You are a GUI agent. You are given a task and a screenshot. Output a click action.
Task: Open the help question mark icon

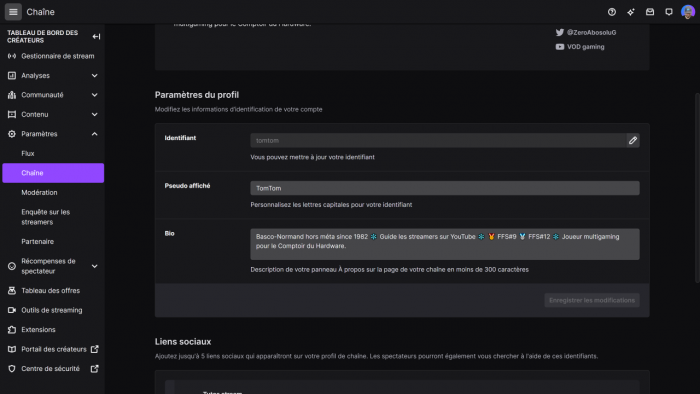pos(612,12)
